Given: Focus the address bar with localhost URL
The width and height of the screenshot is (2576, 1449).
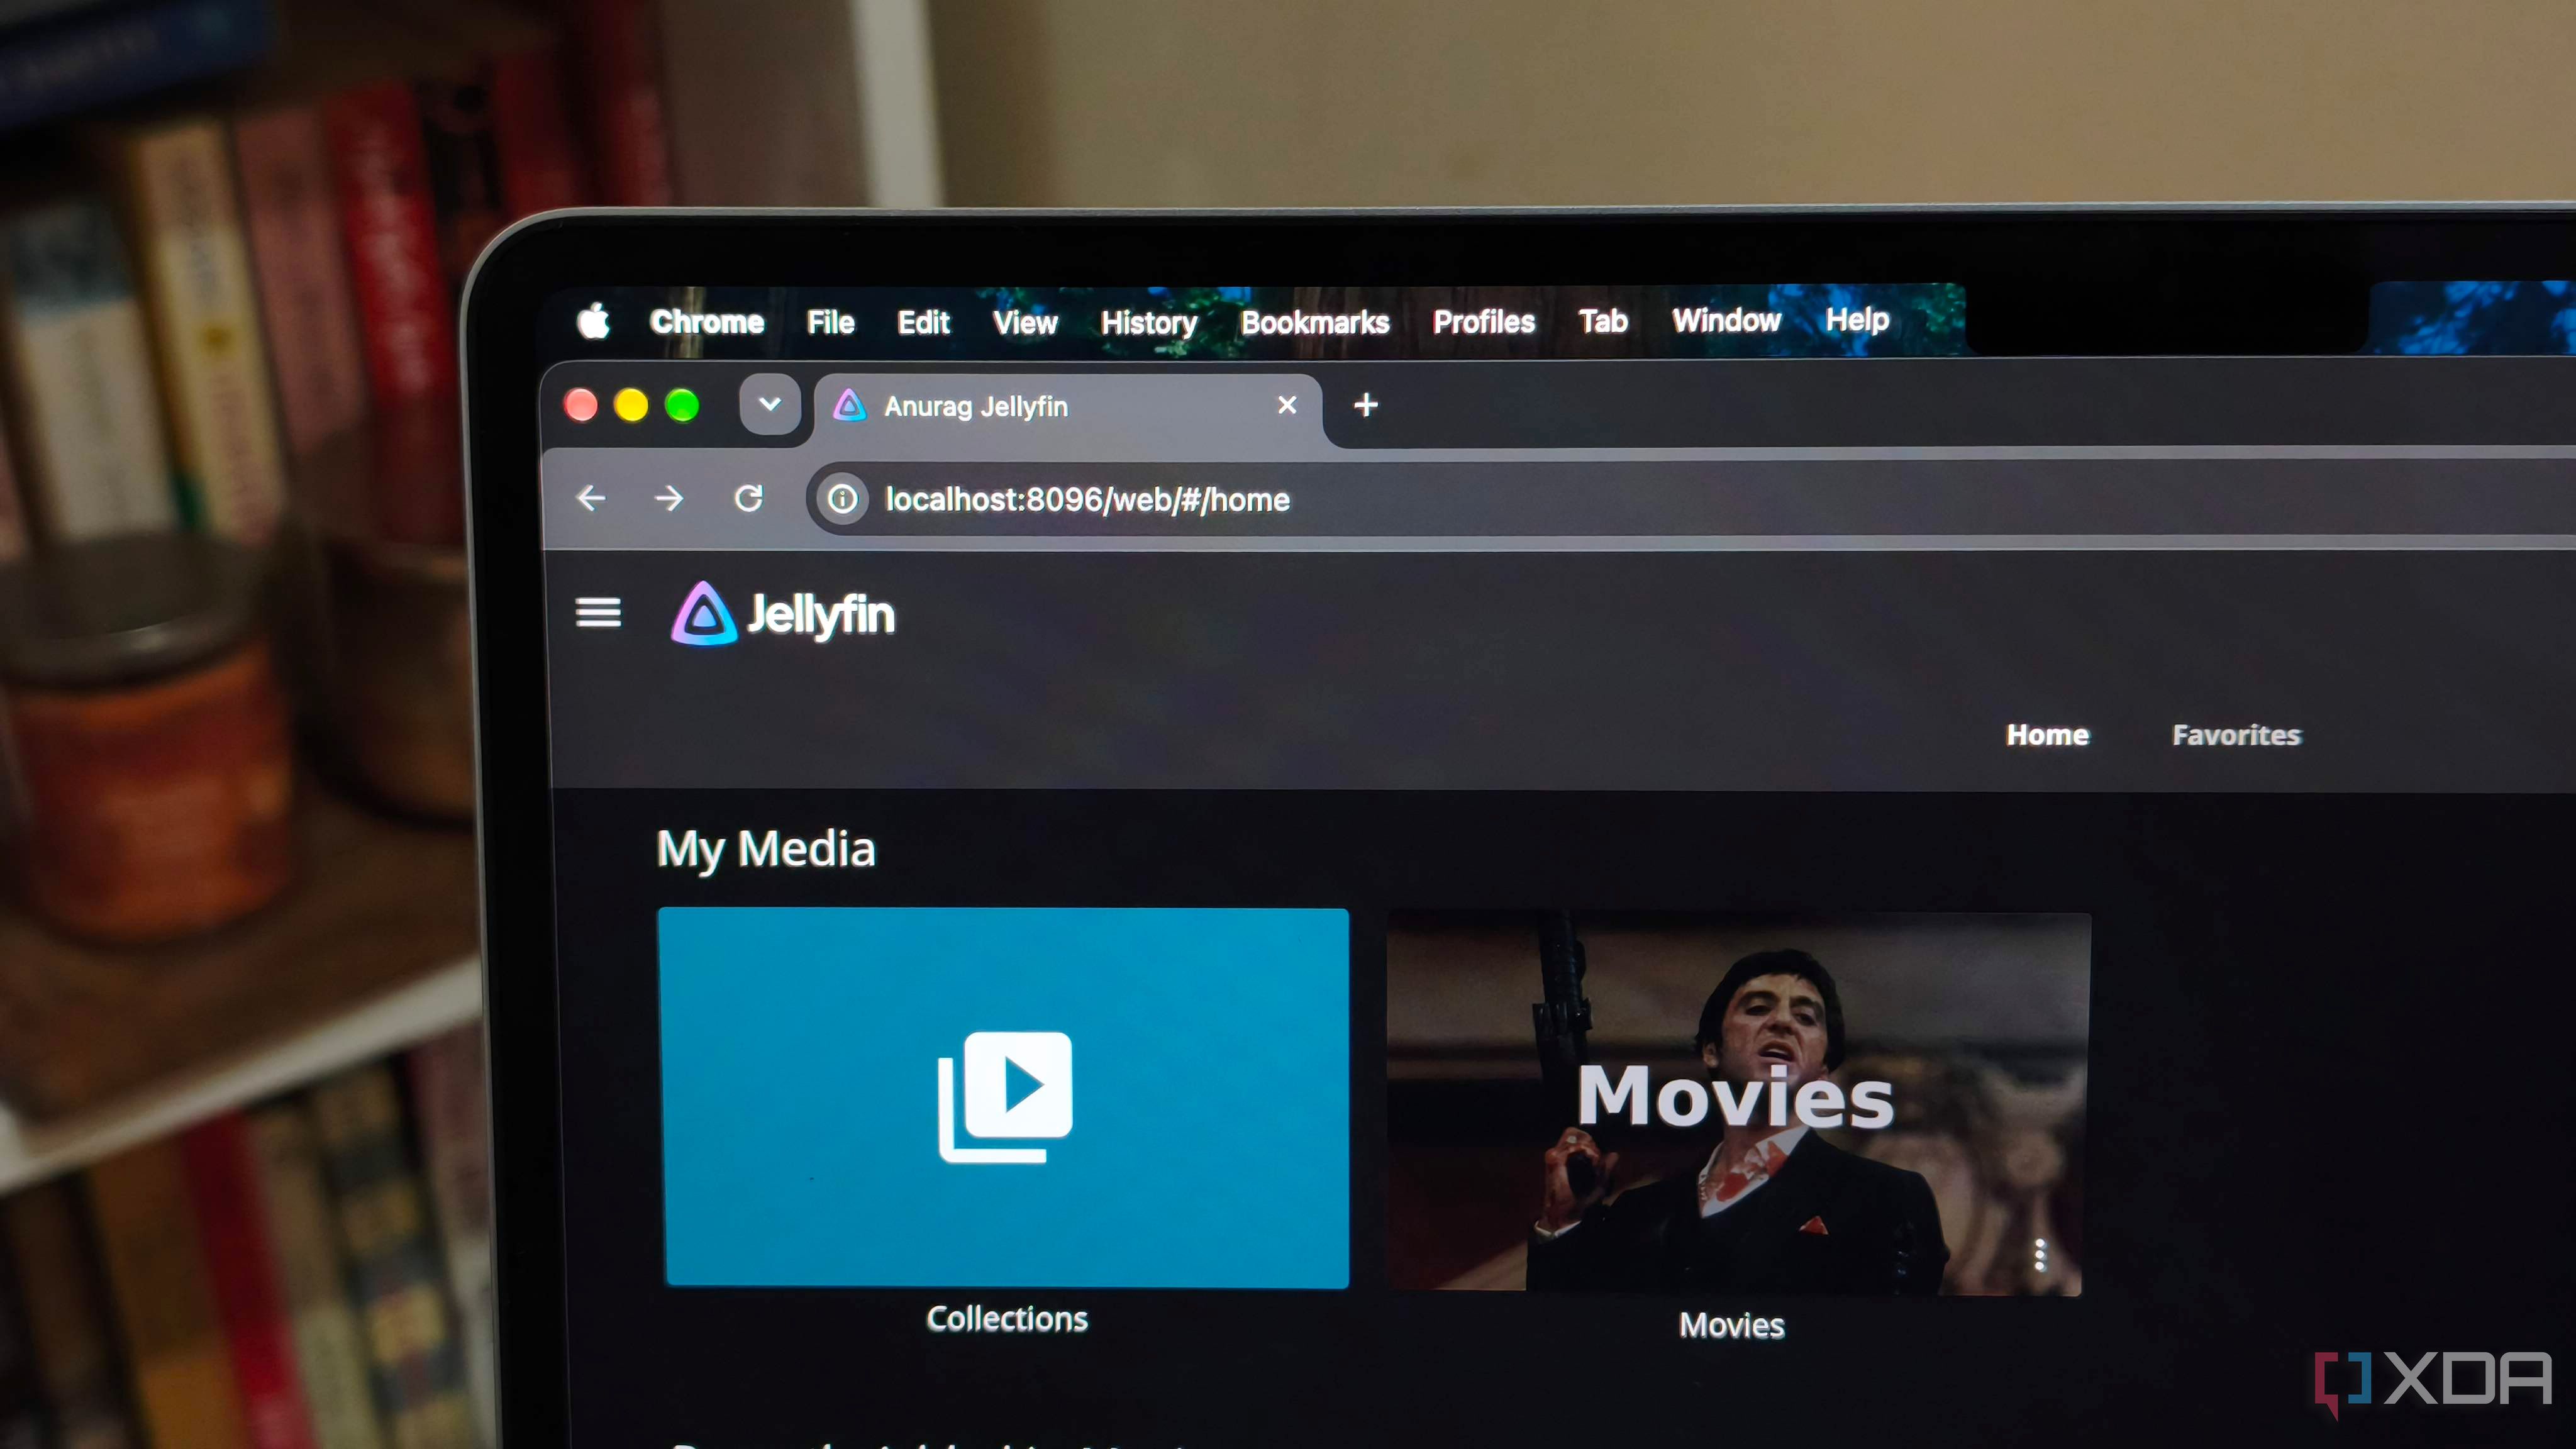Looking at the screenshot, I should coord(1690,498).
